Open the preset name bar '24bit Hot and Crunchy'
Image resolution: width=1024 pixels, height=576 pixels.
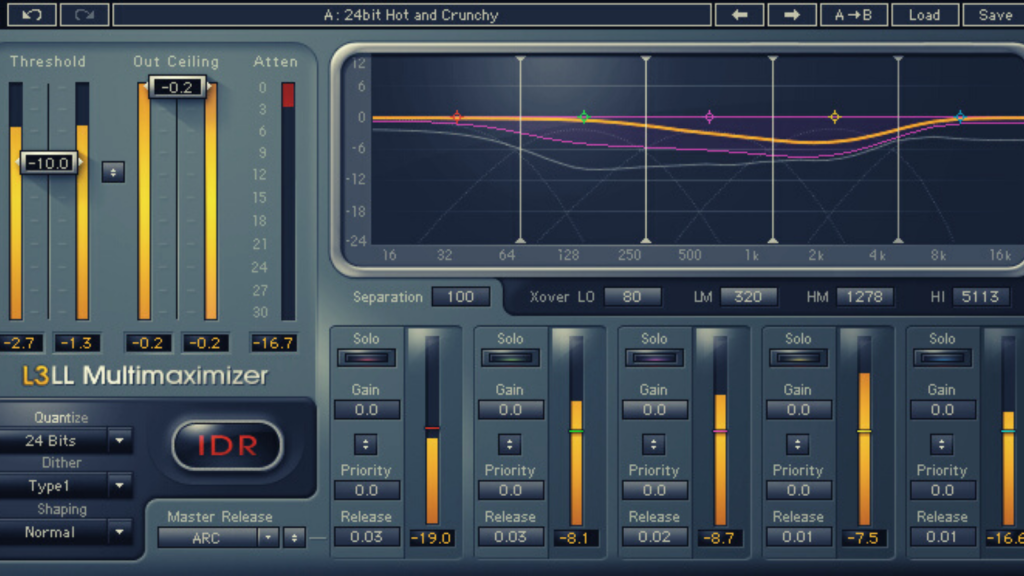[x=411, y=14]
